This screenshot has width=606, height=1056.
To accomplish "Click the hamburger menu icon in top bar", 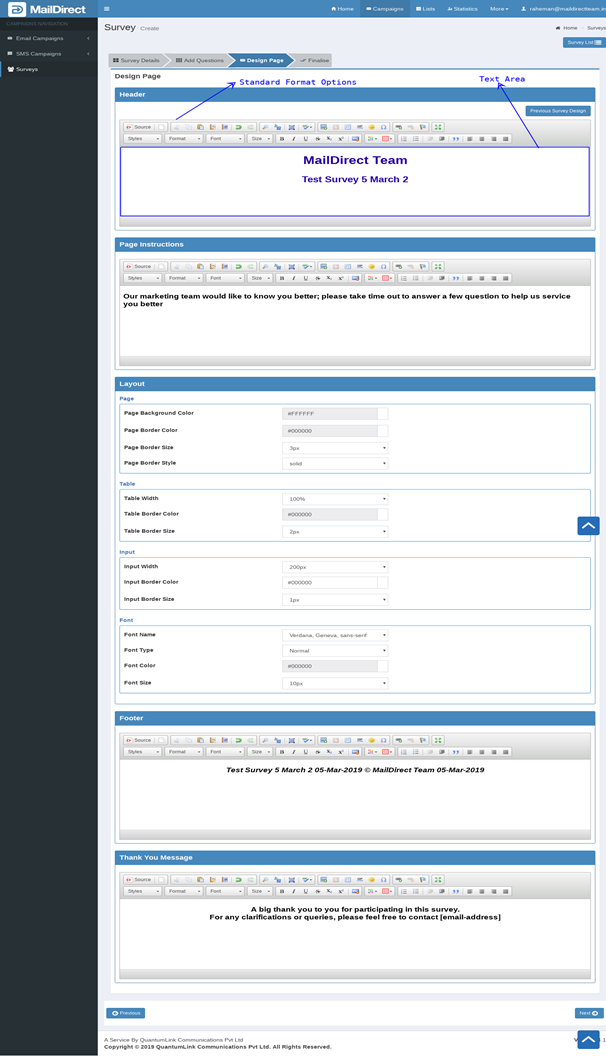I will 107,8.
